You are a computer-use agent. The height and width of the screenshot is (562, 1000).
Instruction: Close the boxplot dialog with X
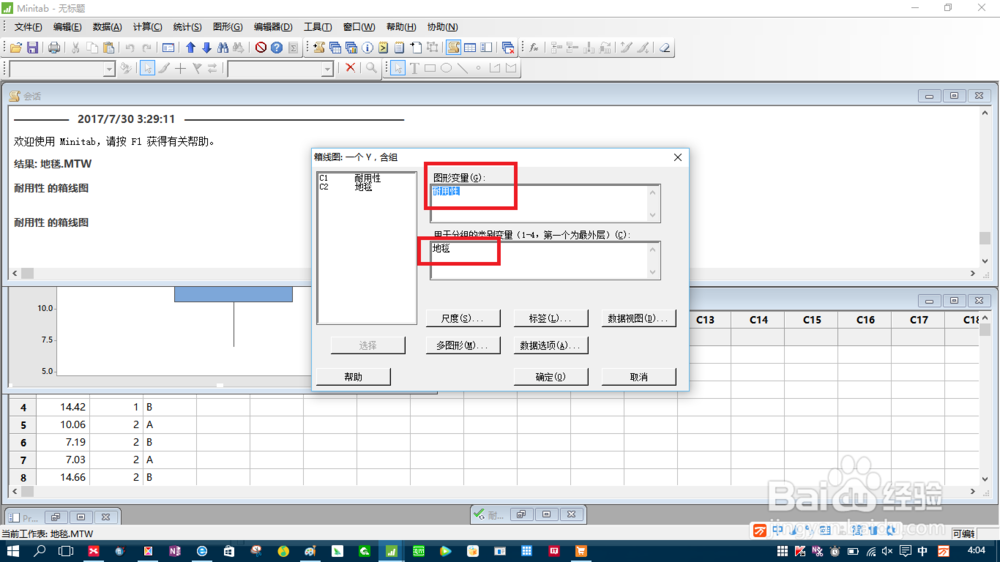click(x=677, y=157)
